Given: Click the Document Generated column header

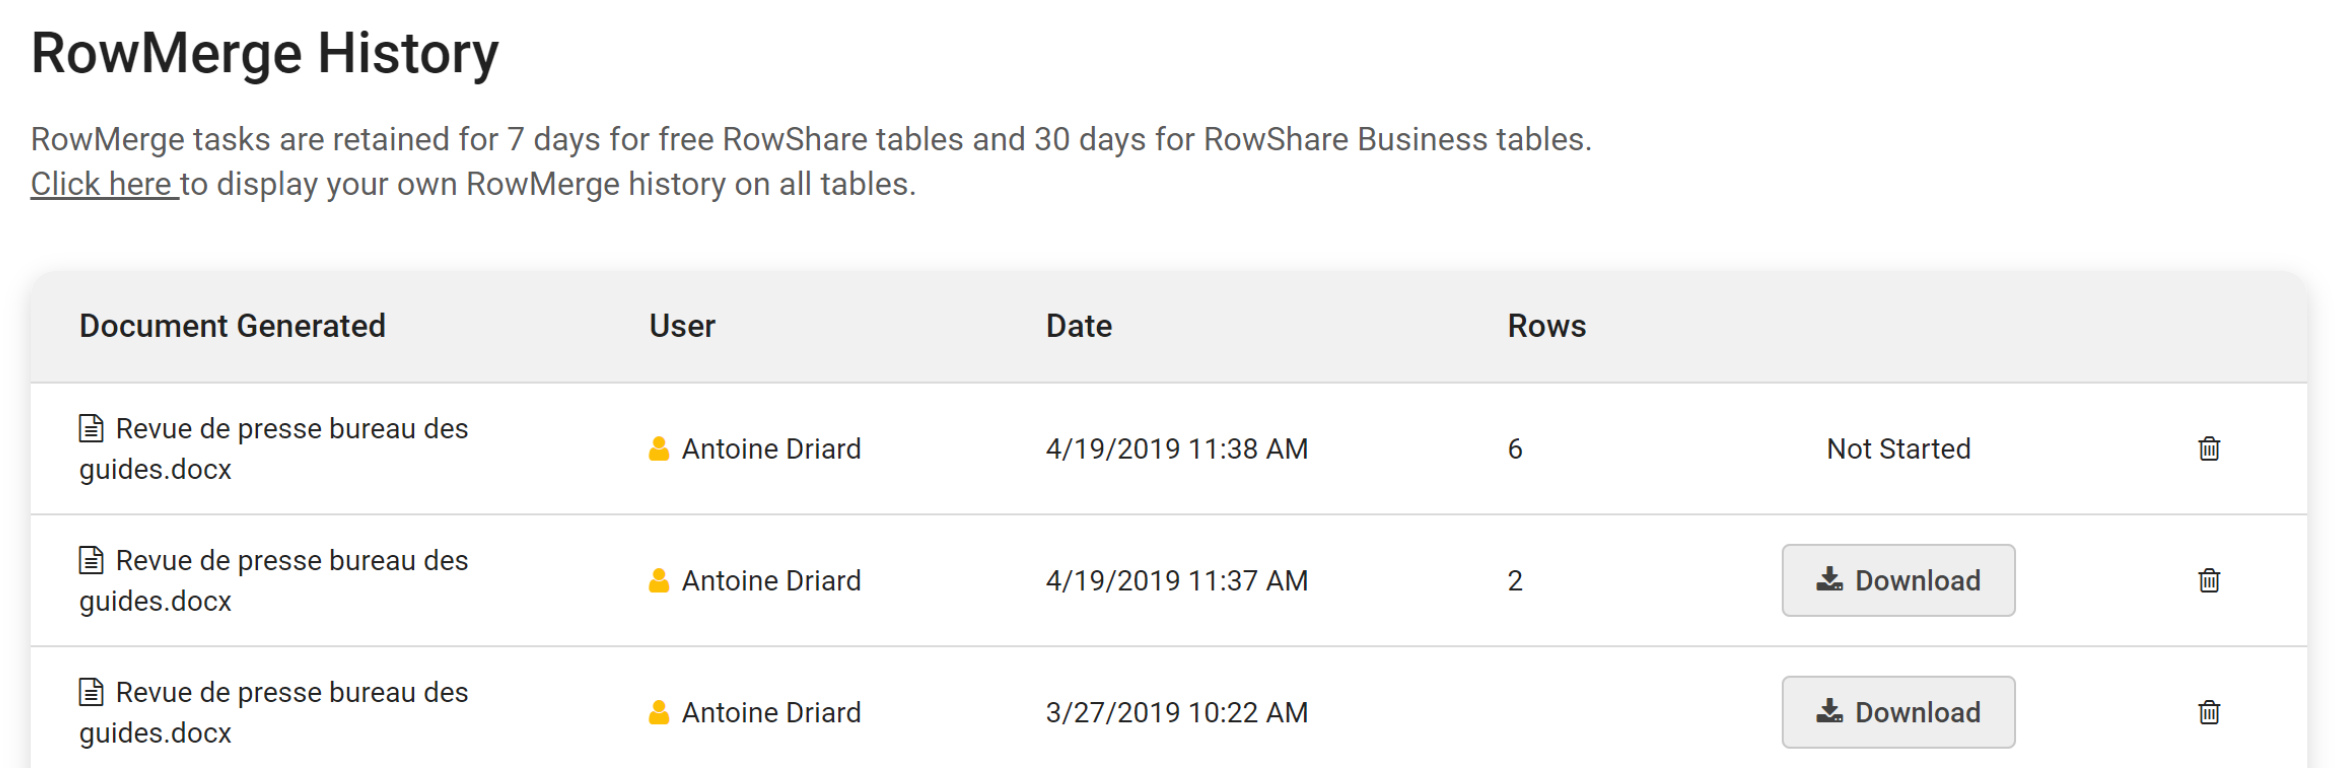Looking at the screenshot, I should (232, 326).
